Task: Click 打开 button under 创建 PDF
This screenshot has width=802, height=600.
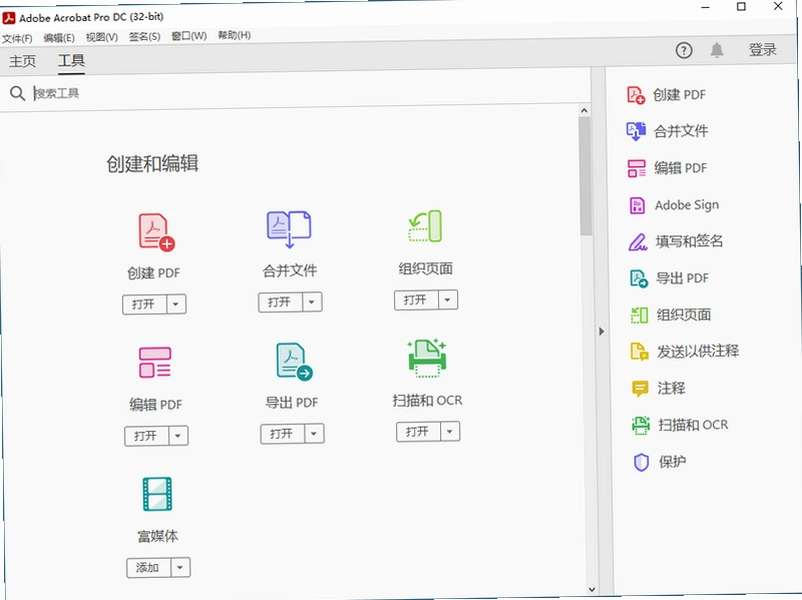Action: (x=145, y=305)
